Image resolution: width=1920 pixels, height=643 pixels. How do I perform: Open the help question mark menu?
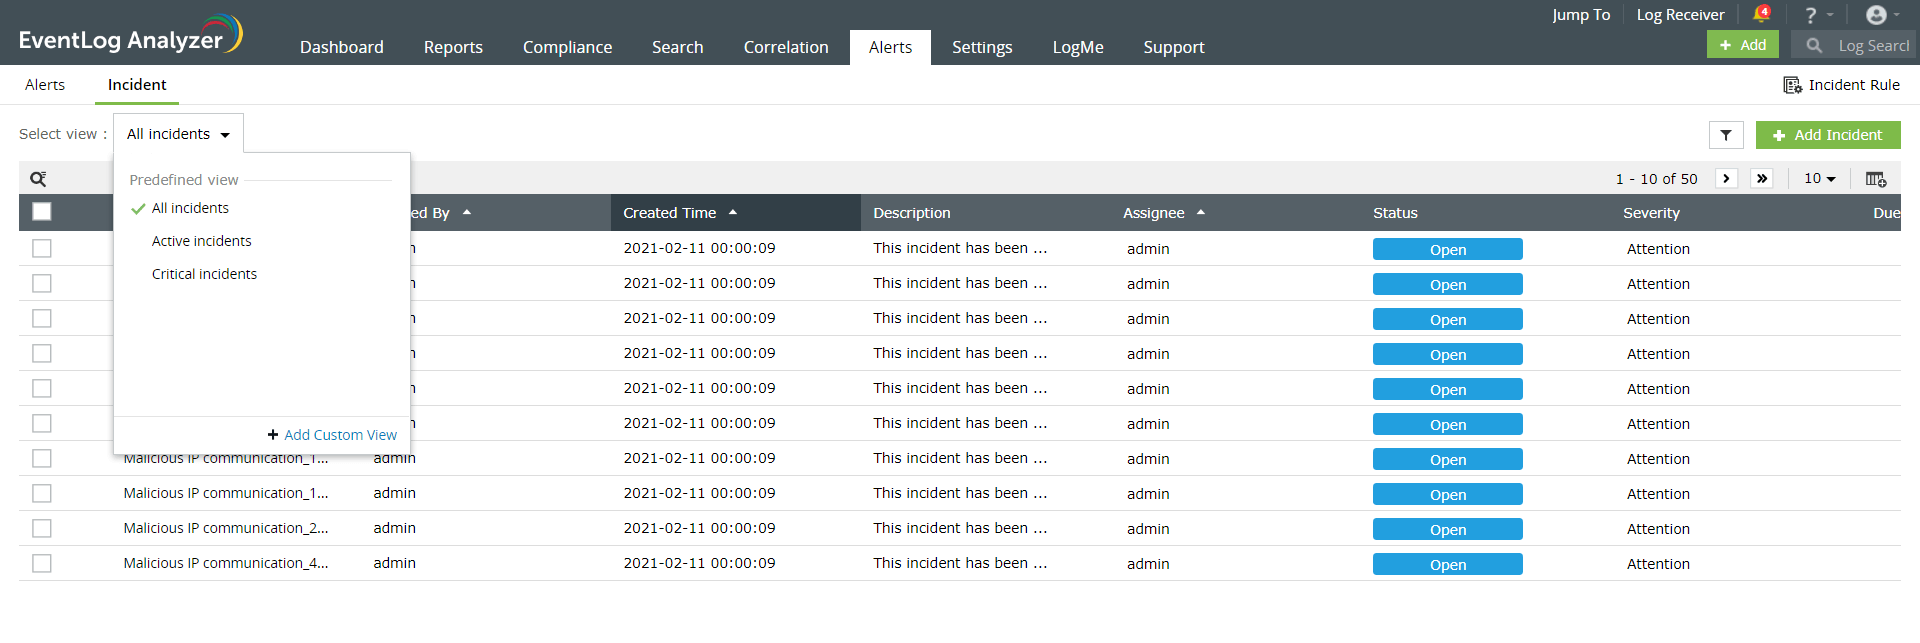(1811, 15)
